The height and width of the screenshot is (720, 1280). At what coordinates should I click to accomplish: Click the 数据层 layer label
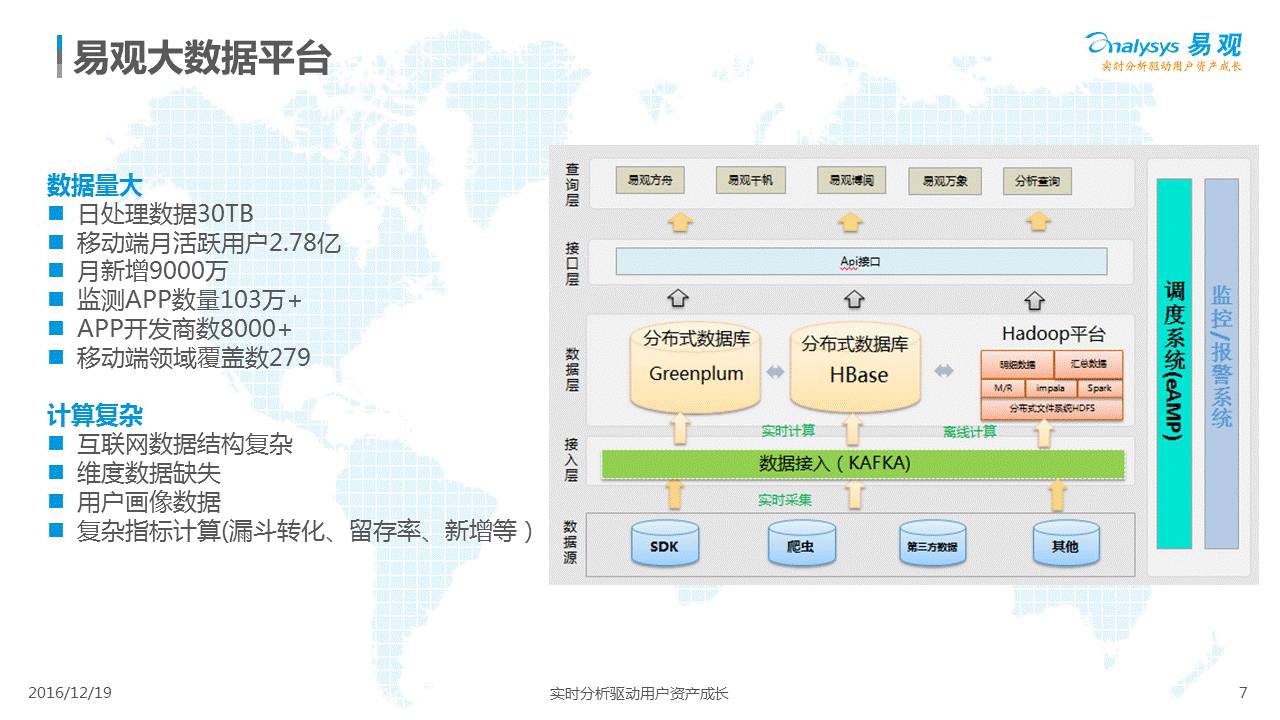pyautogui.click(x=572, y=370)
